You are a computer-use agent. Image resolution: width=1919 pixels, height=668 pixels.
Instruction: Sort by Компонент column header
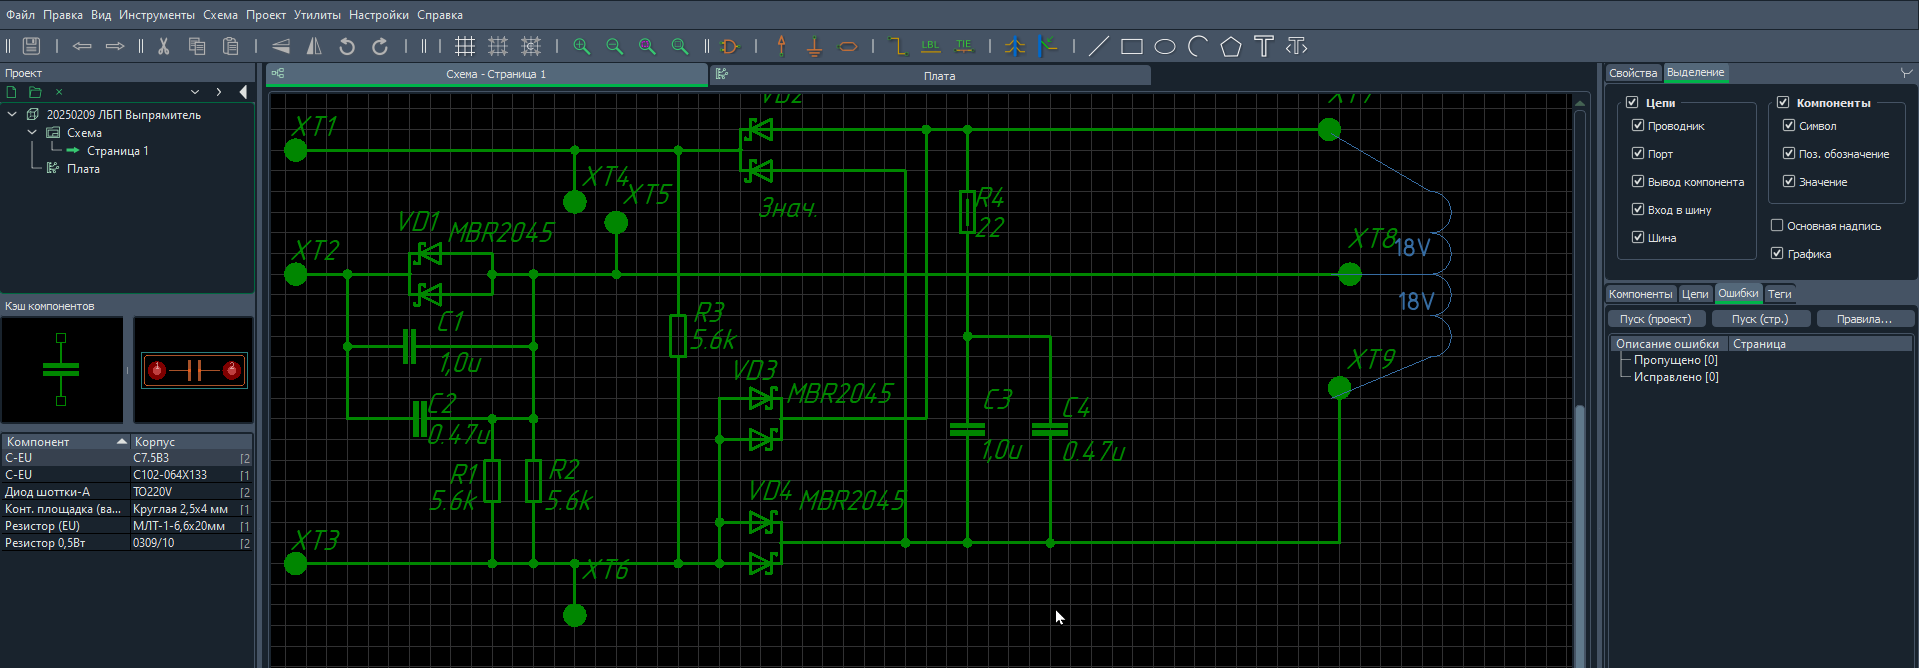pyautogui.click(x=66, y=441)
